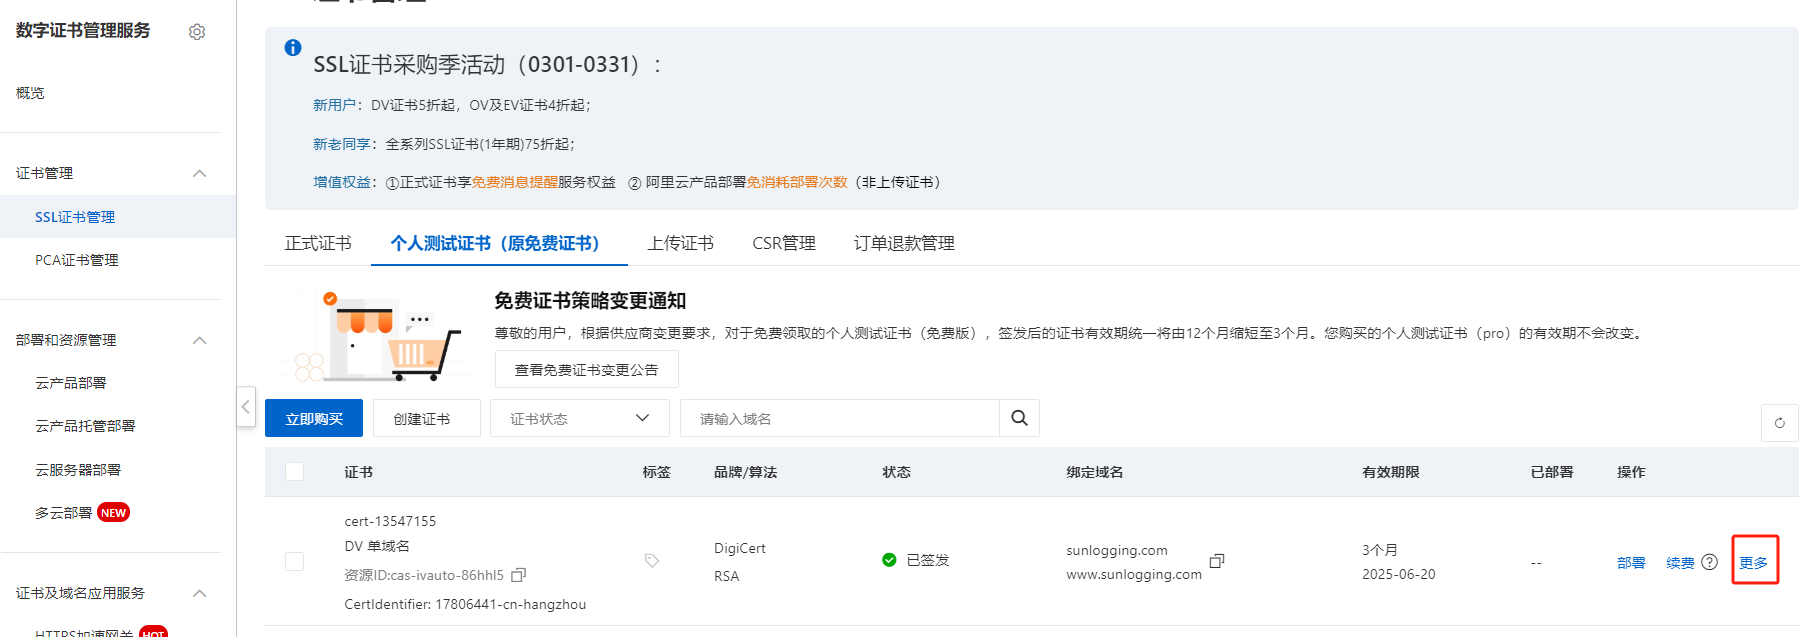Viewport: 1820px width, 637px height.
Task: Open the CSR管理 tab
Action: tap(783, 243)
